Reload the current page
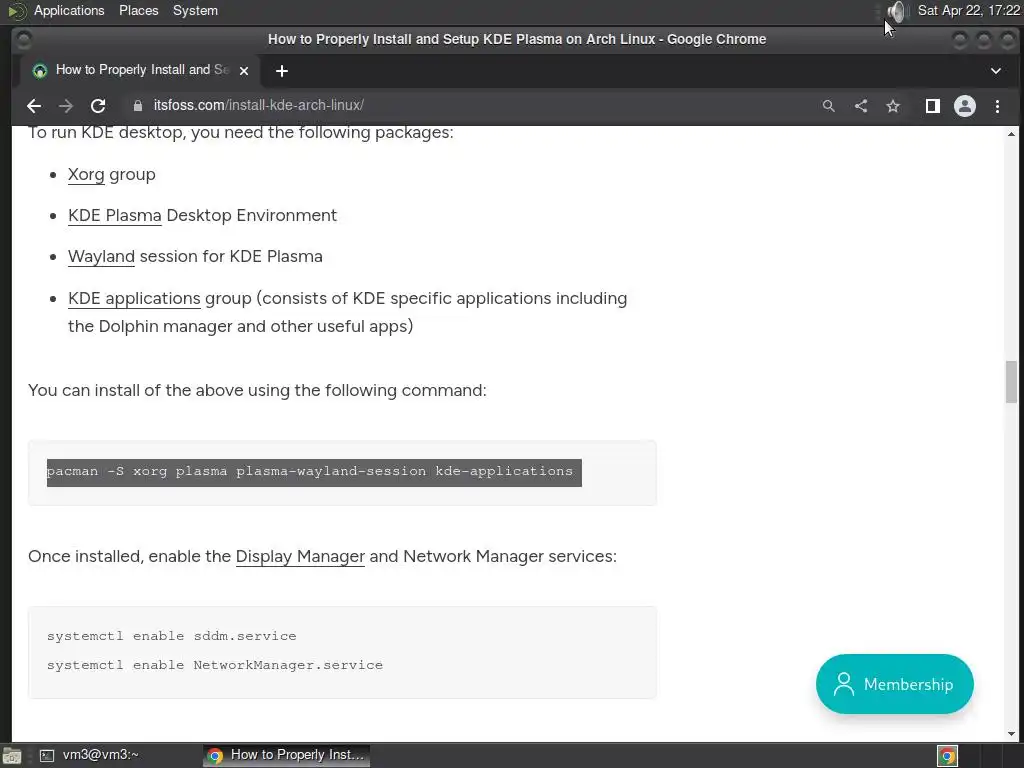1024x768 pixels. coord(98,106)
